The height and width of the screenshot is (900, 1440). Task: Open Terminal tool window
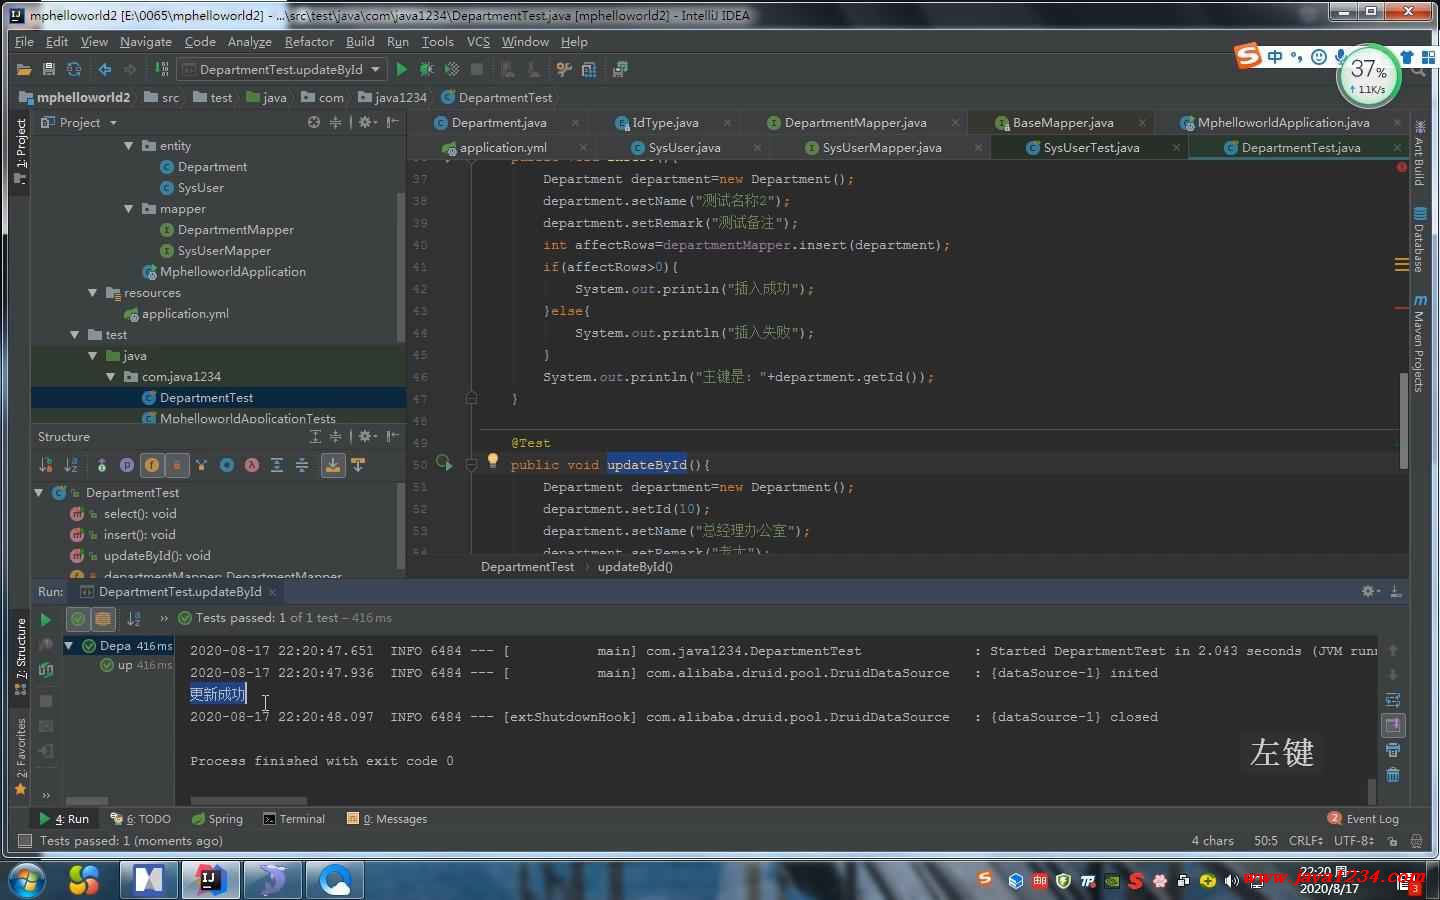pos(294,819)
